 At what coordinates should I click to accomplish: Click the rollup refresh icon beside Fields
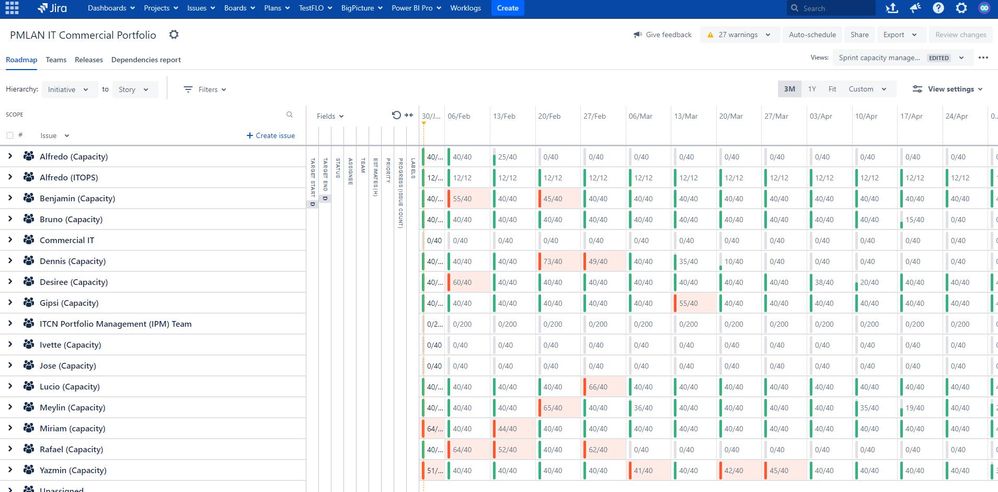396,115
